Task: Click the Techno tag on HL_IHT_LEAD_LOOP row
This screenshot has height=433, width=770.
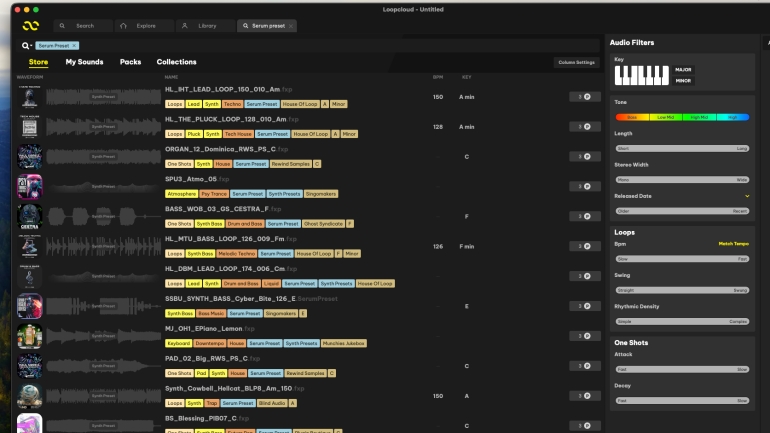Action: [232, 104]
